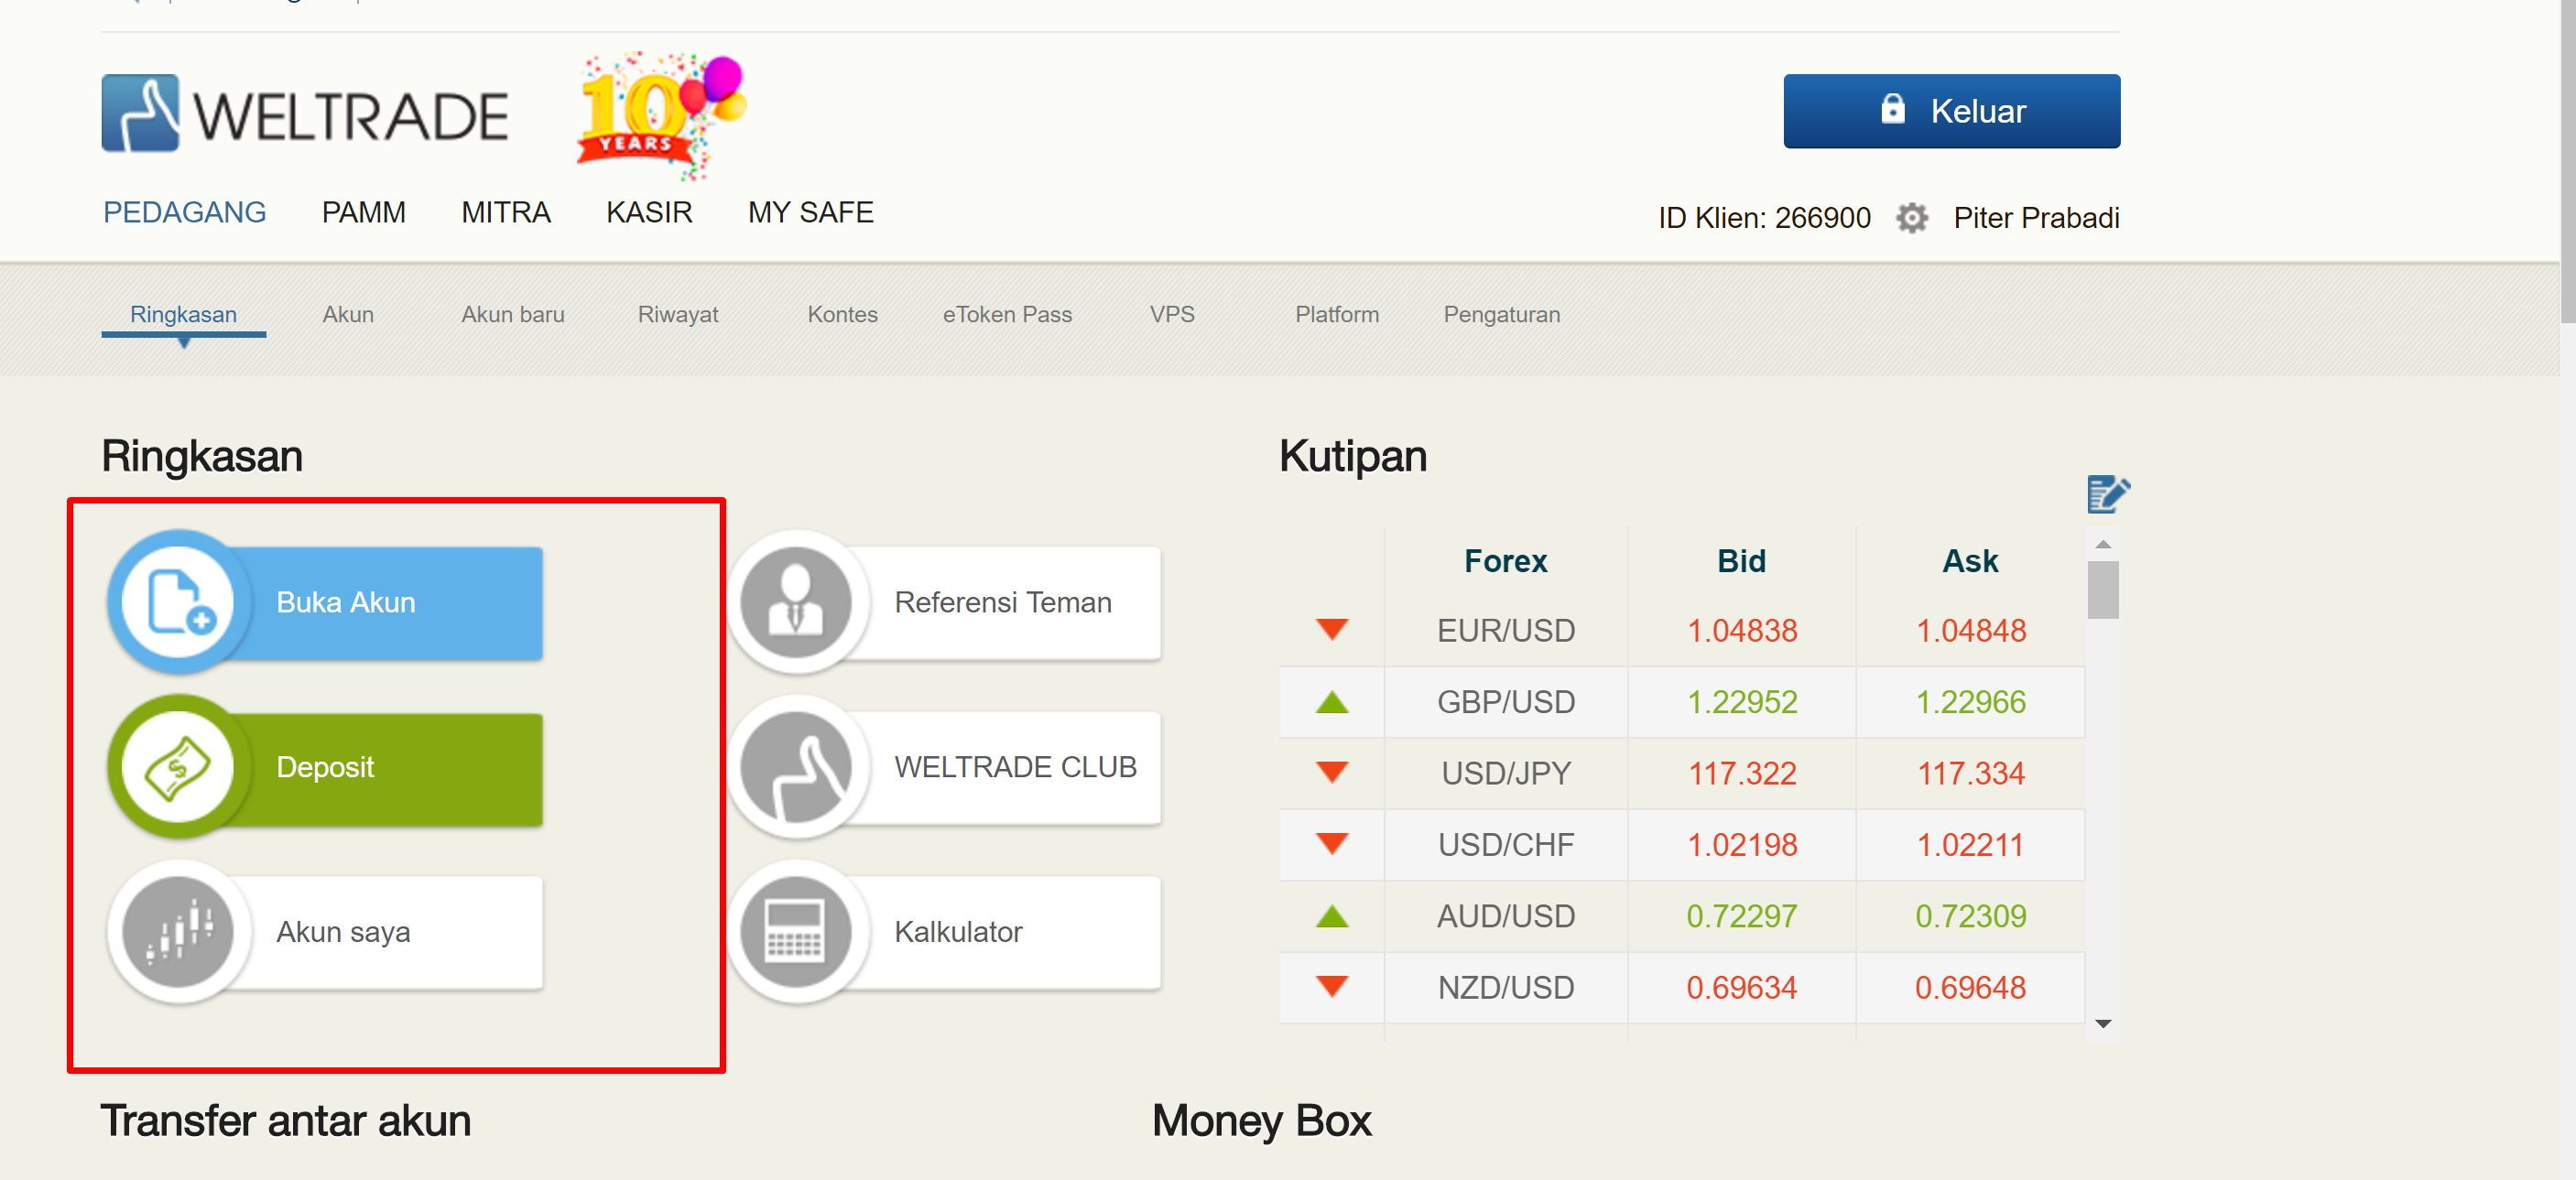Click the green up arrow for AUD/USD
This screenshot has width=2576, height=1180.
pyautogui.click(x=1332, y=916)
